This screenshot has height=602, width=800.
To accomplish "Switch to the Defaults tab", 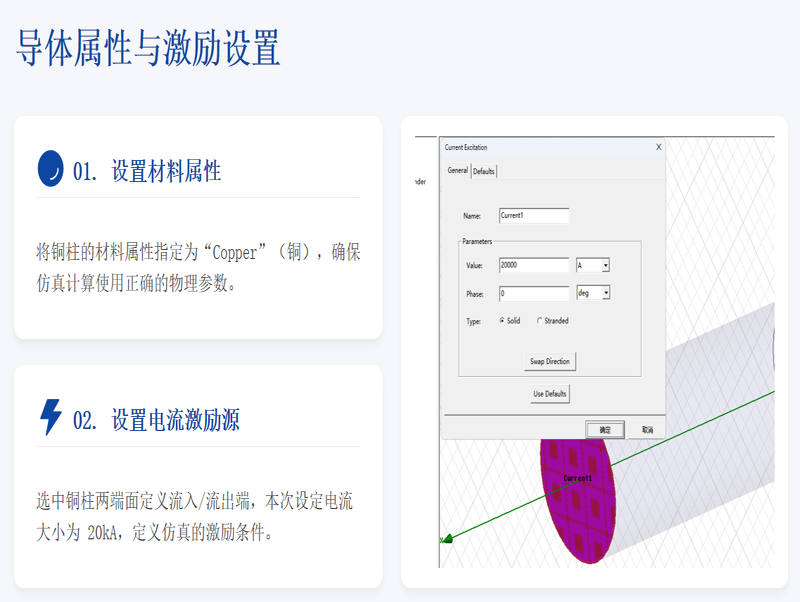I will (x=484, y=171).
